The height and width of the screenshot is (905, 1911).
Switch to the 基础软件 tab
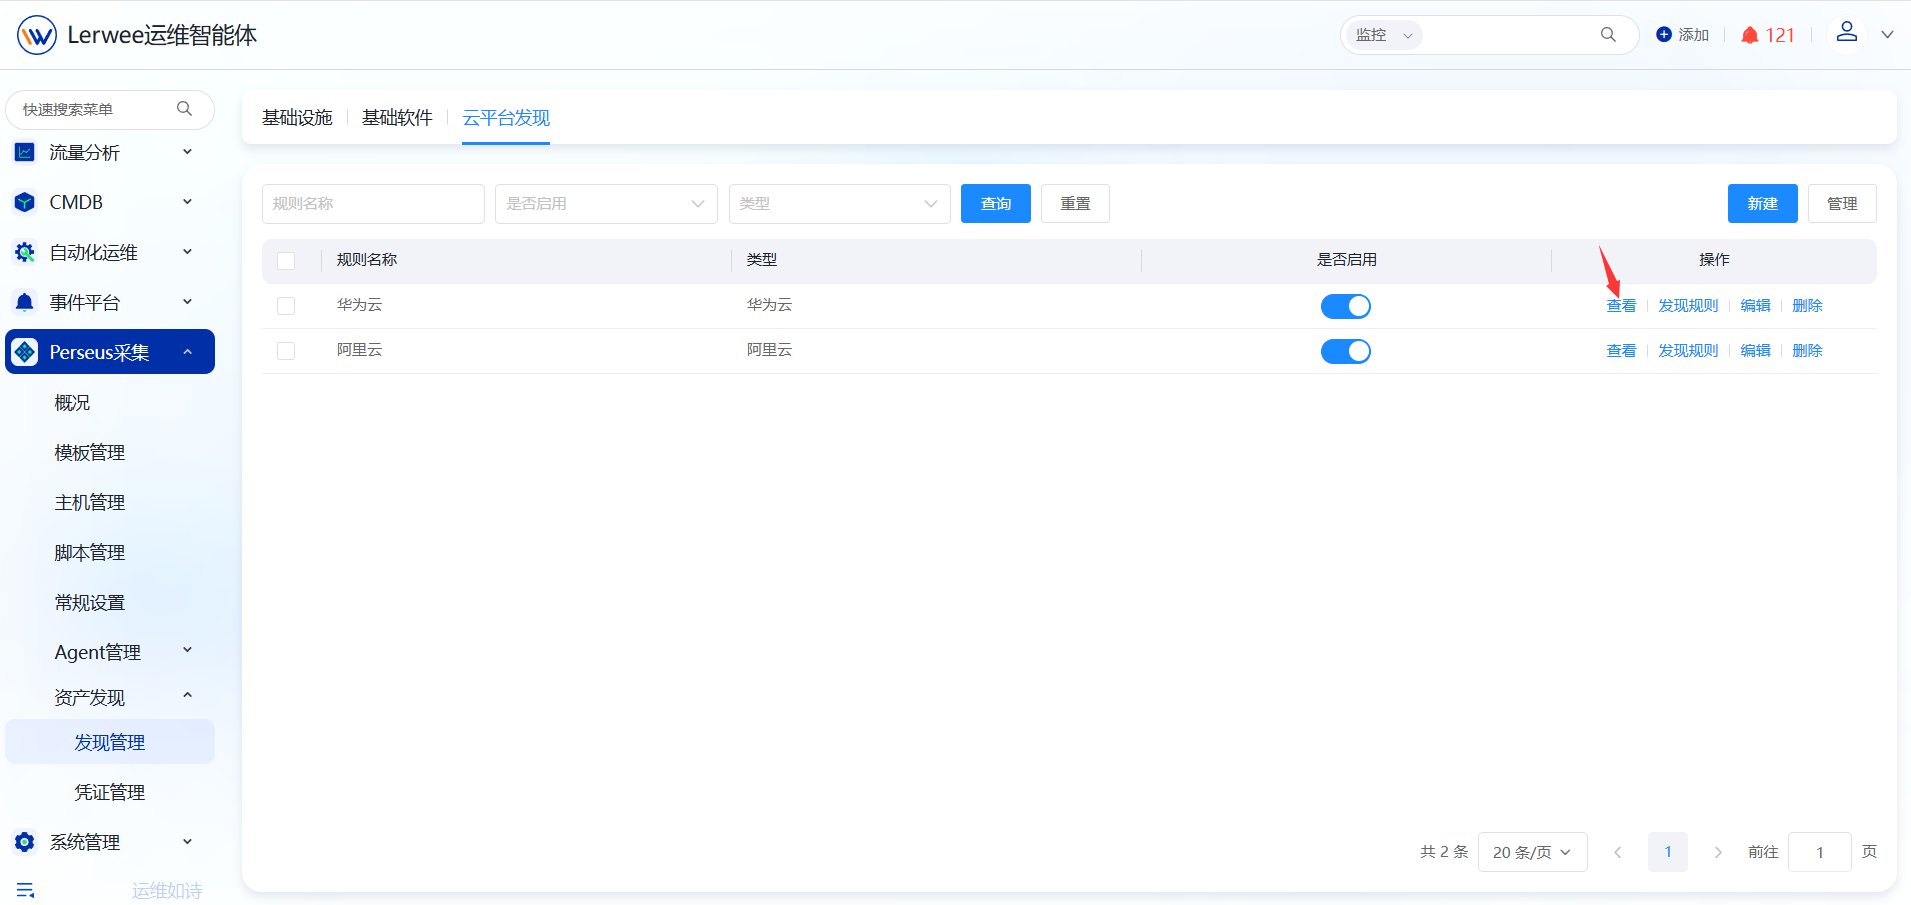tap(397, 118)
